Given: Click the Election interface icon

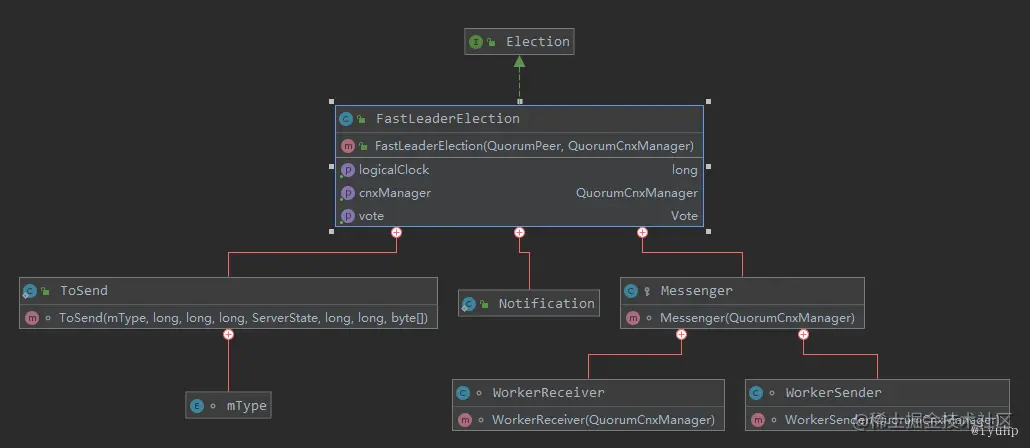Looking at the screenshot, I should coord(476,41).
